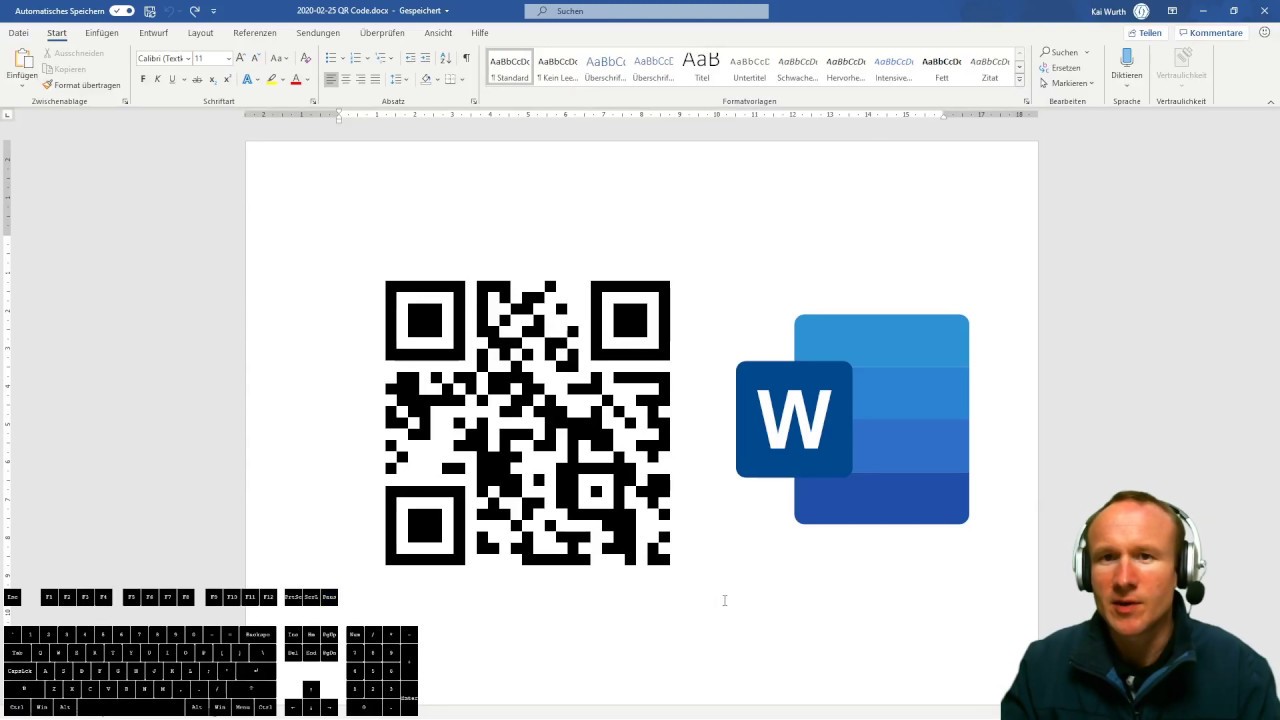This screenshot has height=720, width=1280.
Task: Switch to the Überprüfen ribbon tab
Action: click(x=382, y=33)
